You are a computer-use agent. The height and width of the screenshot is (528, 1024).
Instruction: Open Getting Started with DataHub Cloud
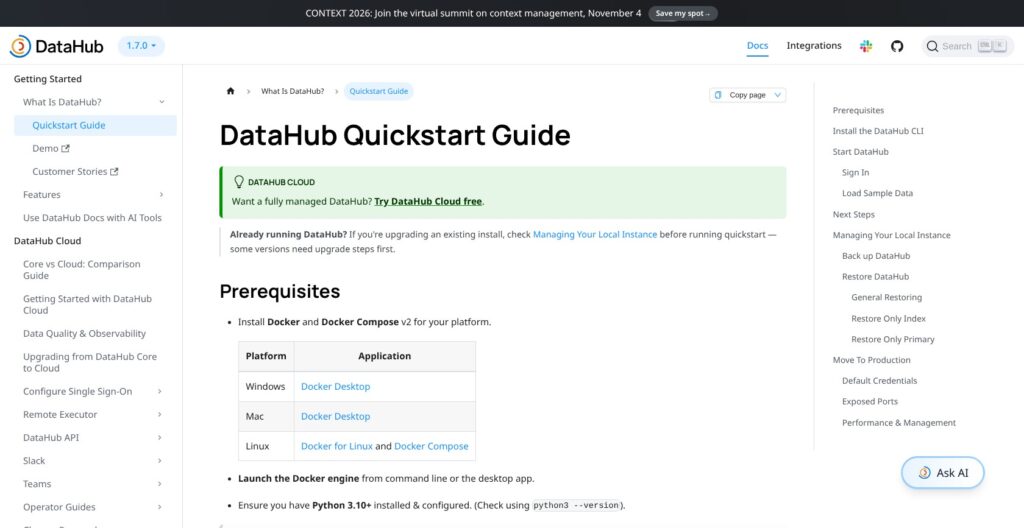pos(88,305)
